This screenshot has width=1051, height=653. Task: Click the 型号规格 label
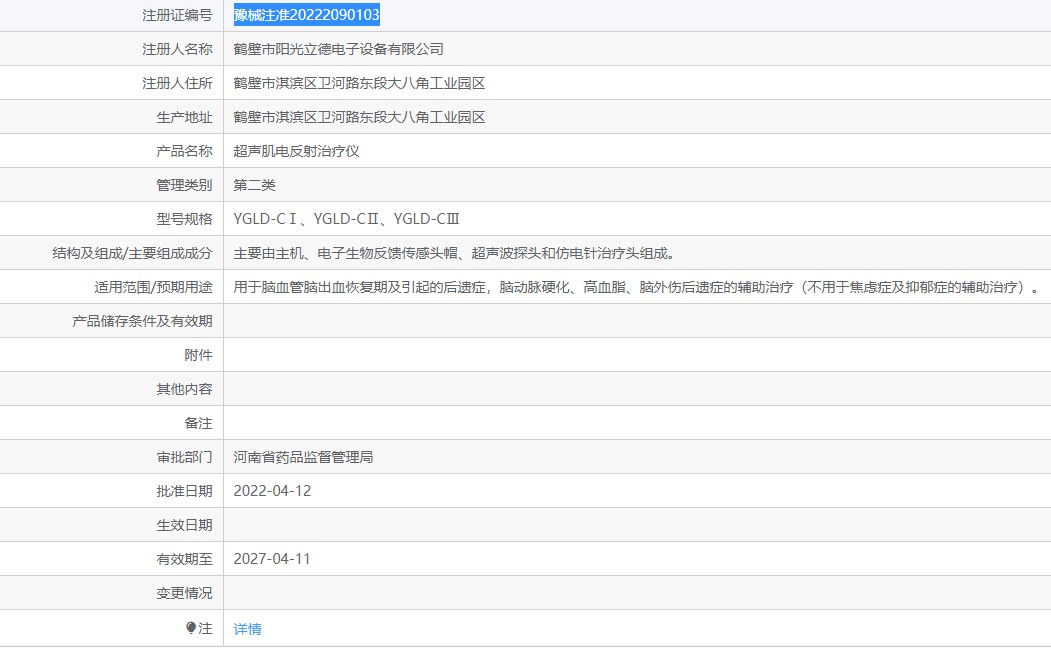(x=184, y=219)
